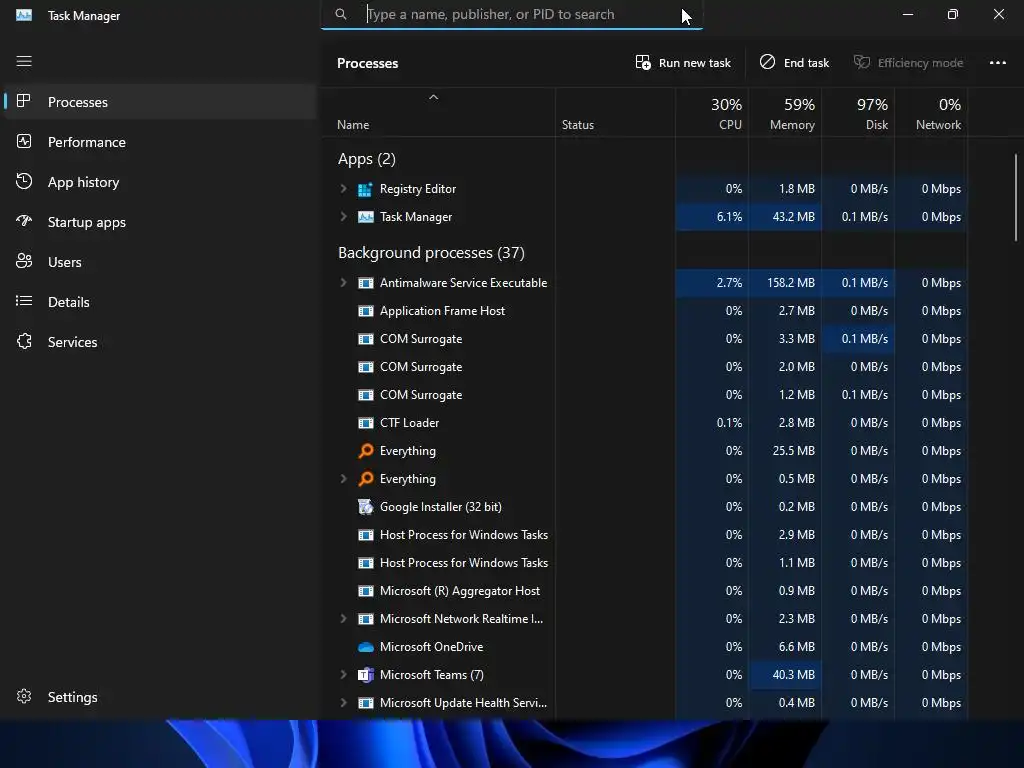
Task: Click the process list vertical scrollbar
Action: tap(1016, 197)
